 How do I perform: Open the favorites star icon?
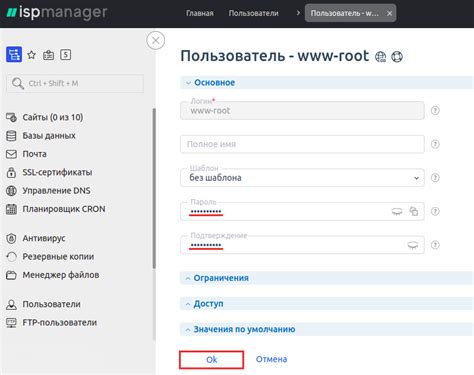point(31,55)
